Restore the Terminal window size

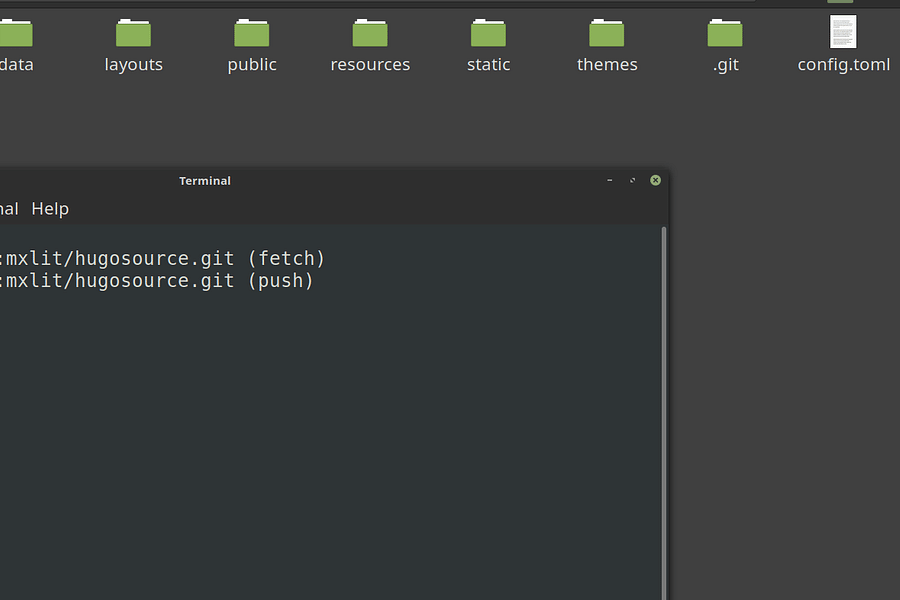(632, 180)
